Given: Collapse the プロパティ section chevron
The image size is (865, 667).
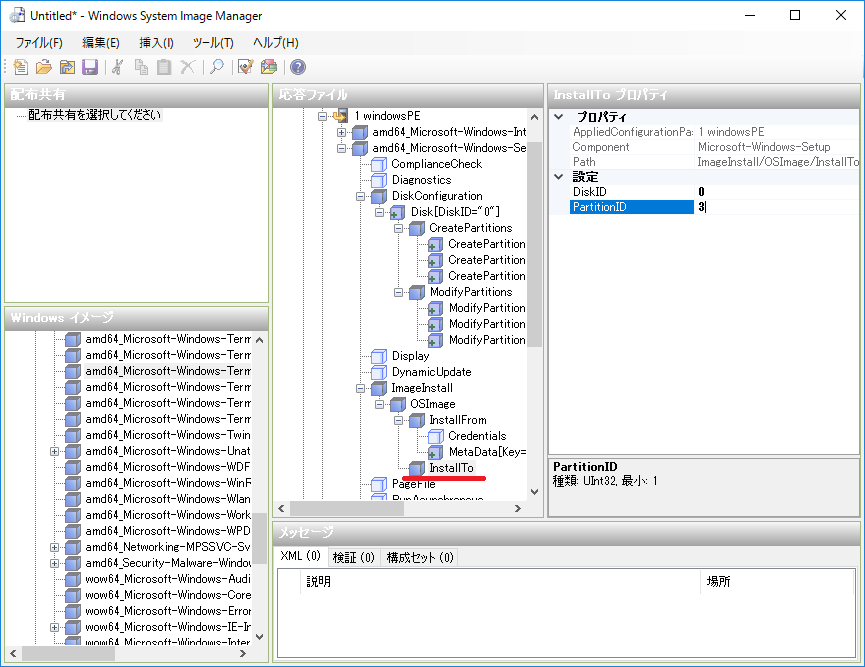Looking at the screenshot, I should tap(559, 116).
